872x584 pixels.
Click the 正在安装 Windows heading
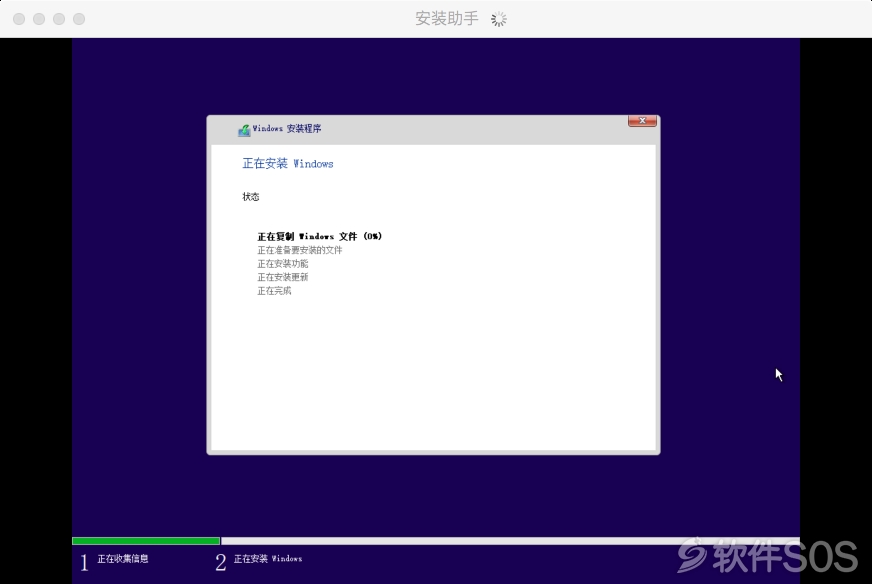click(x=288, y=164)
